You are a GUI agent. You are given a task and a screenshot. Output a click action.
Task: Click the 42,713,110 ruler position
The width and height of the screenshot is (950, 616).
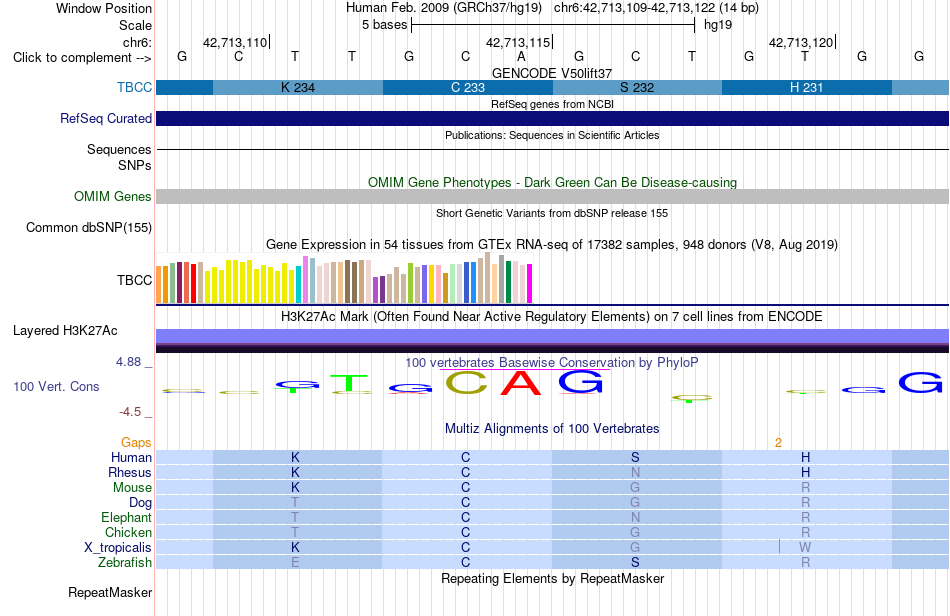click(x=235, y=42)
